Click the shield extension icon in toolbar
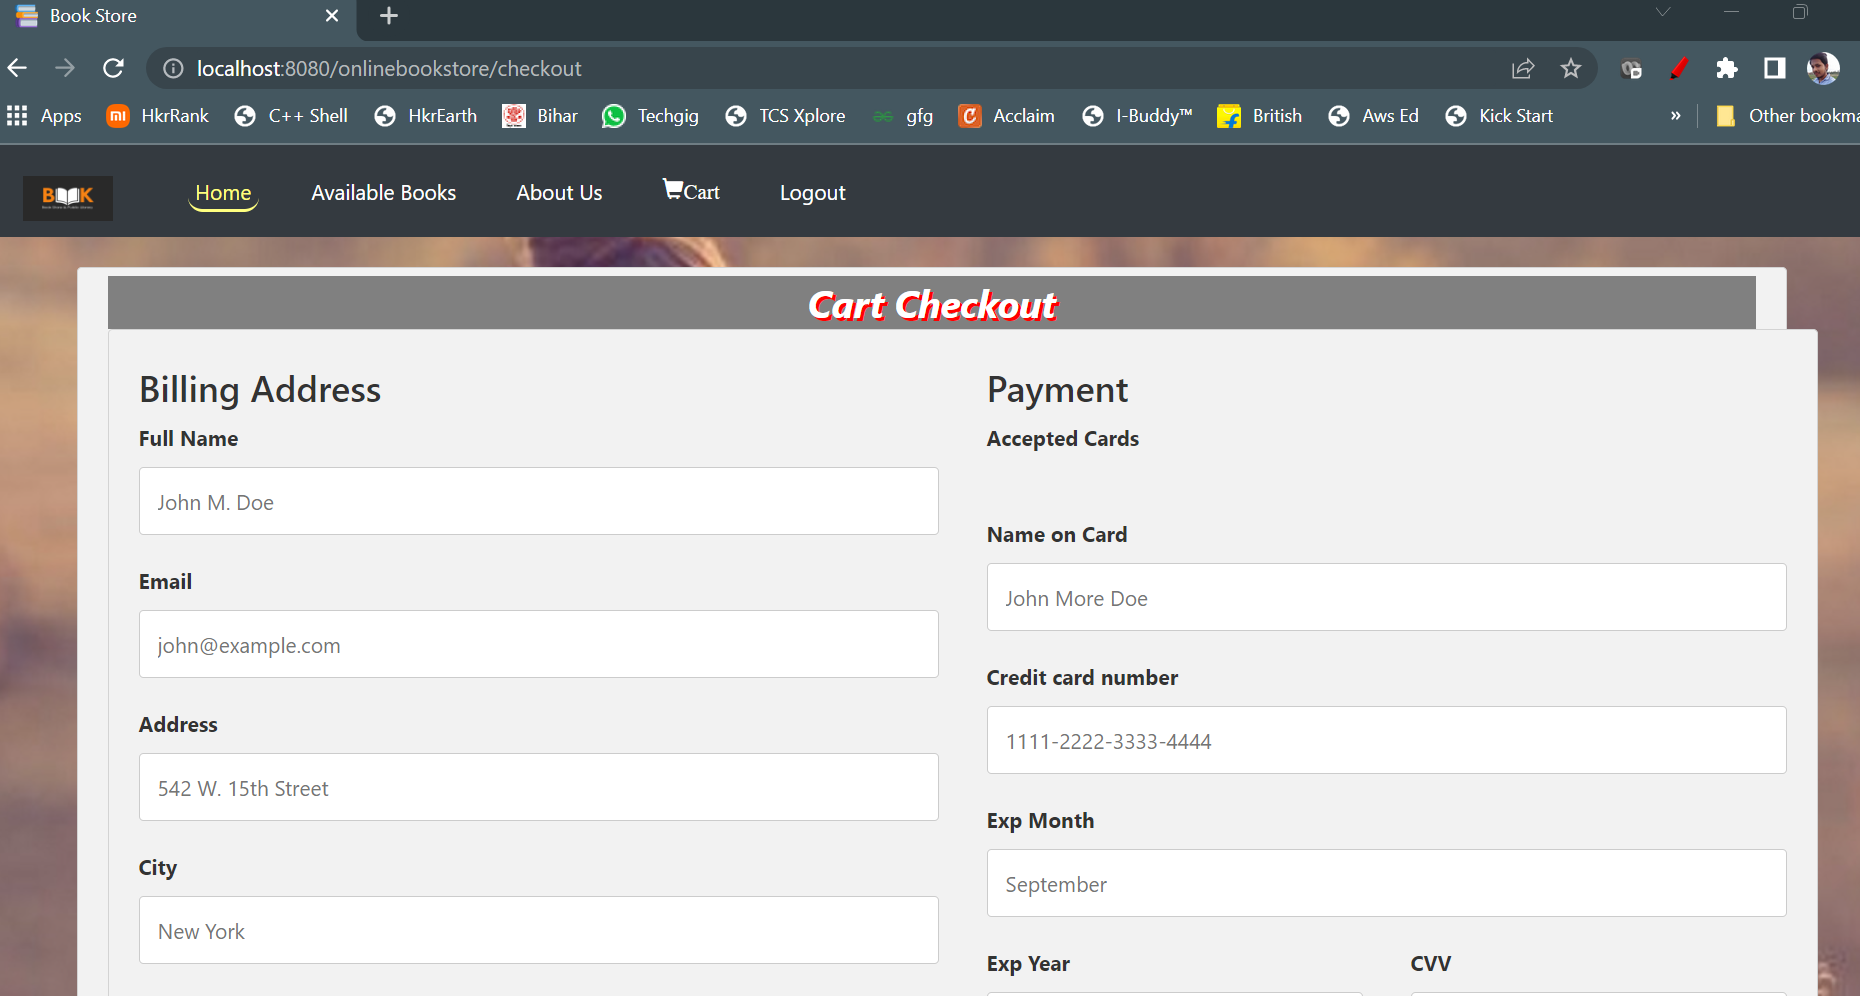 [1631, 68]
